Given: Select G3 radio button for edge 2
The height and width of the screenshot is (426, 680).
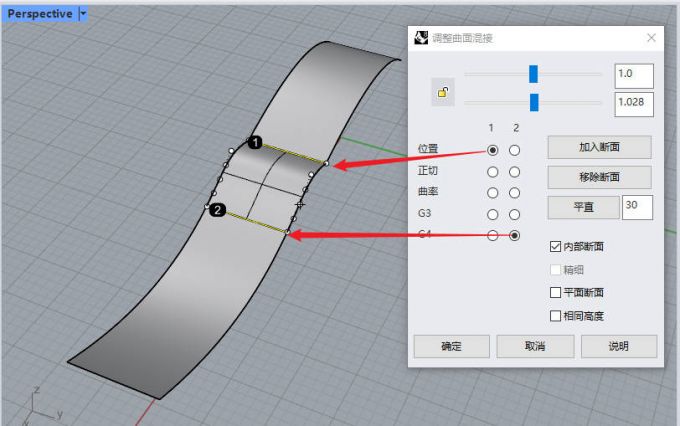Looking at the screenshot, I should click(x=514, y=214).
